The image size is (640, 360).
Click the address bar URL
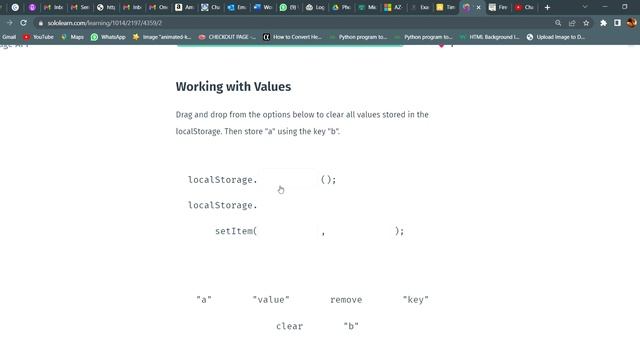coord(105,23)
